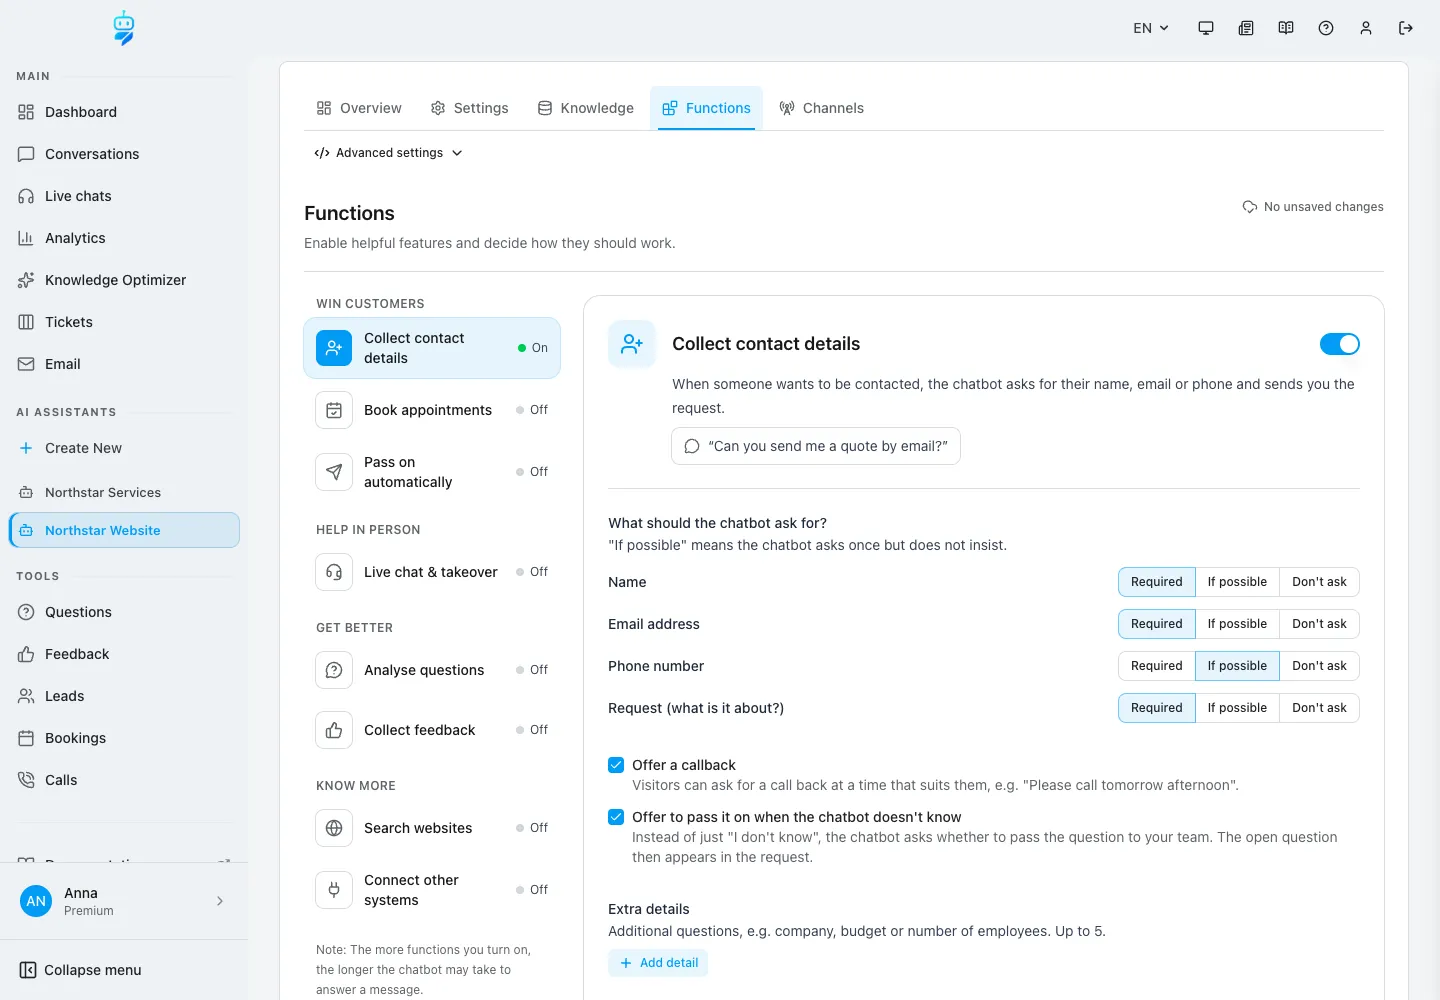
Task: Open the documentation book icon
Action: click(x=1286, y=28)
